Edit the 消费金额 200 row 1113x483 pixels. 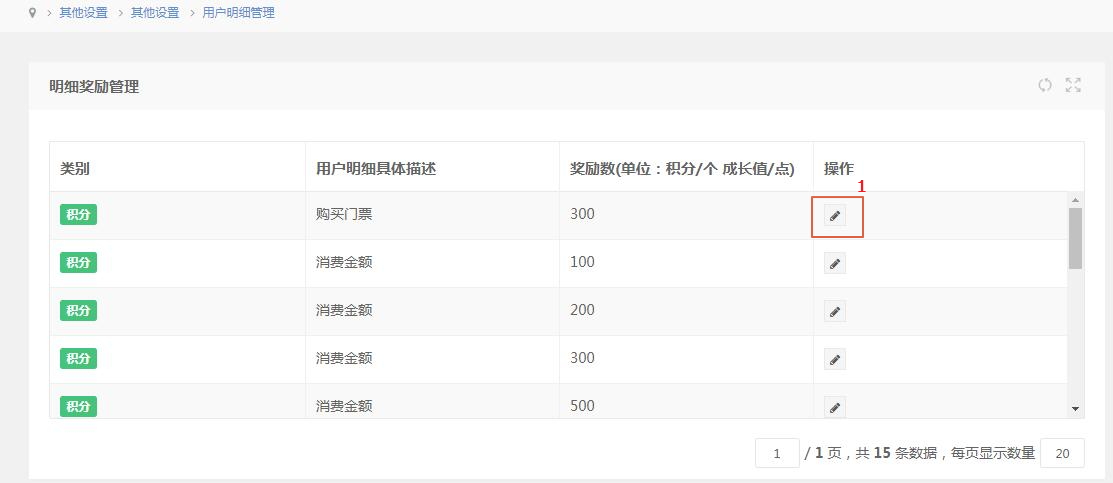click(835, 311)
